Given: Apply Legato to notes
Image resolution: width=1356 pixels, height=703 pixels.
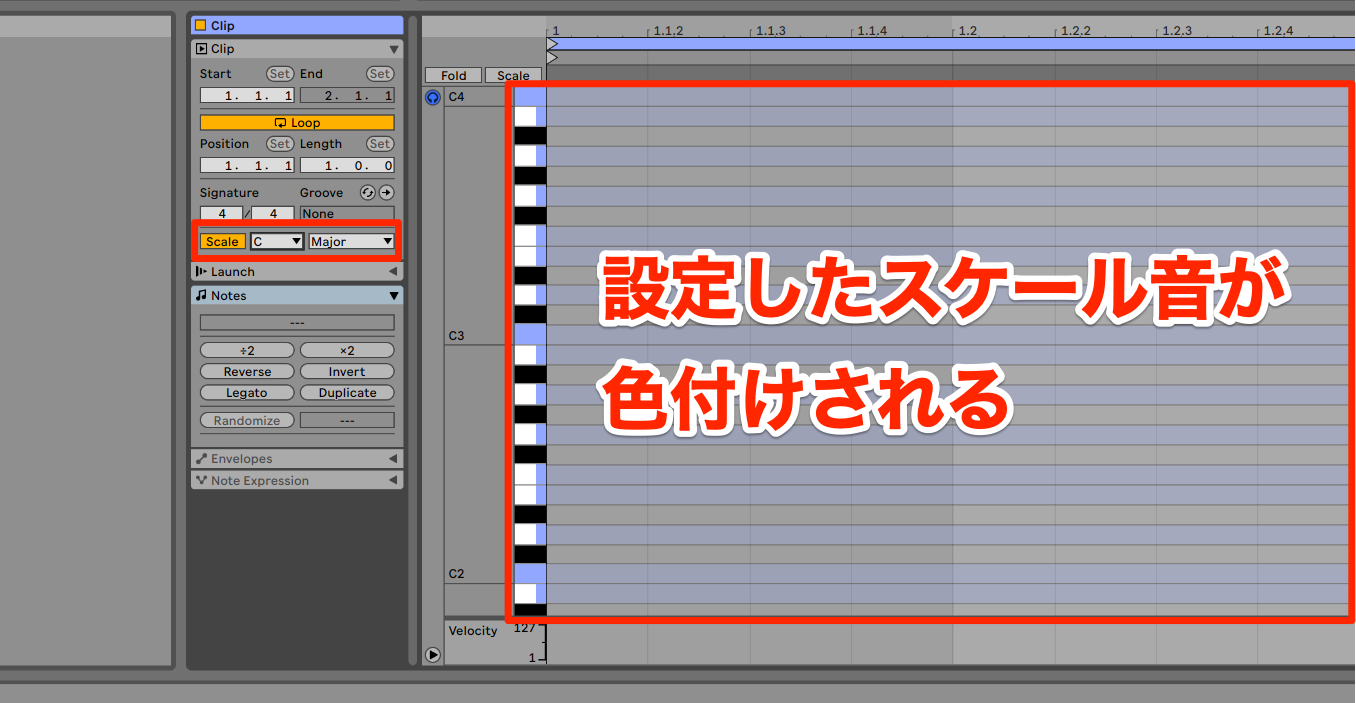Looking at the screenshot, I should [247, 393].
